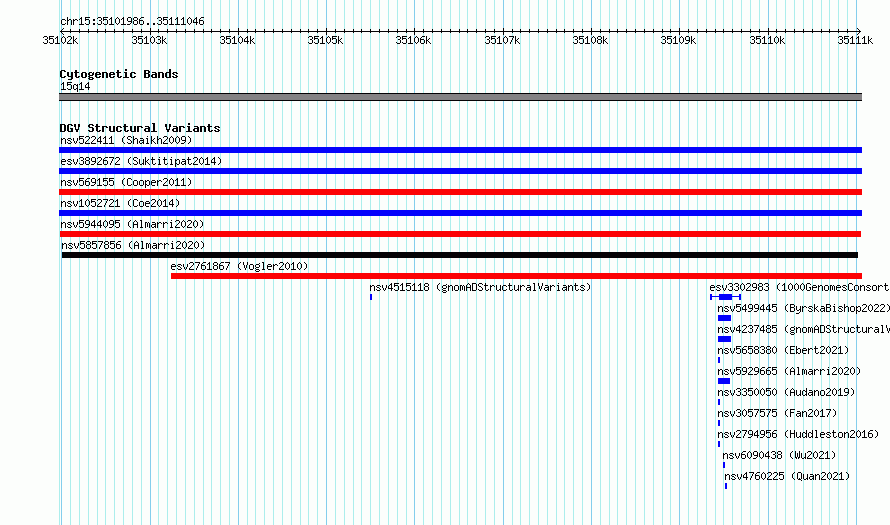Select the black bar under nsv5857856
The height and width of the screenshot is (525, 890).
[x=460, y=255]
